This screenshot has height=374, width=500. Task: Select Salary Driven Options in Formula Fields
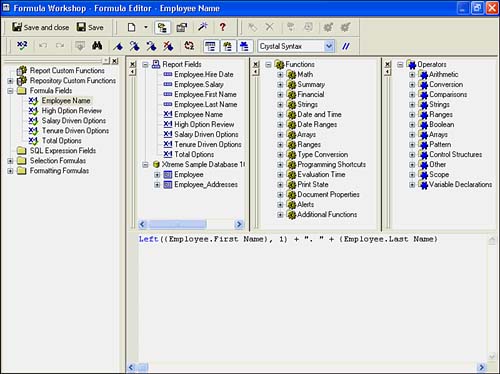(74, 121)
